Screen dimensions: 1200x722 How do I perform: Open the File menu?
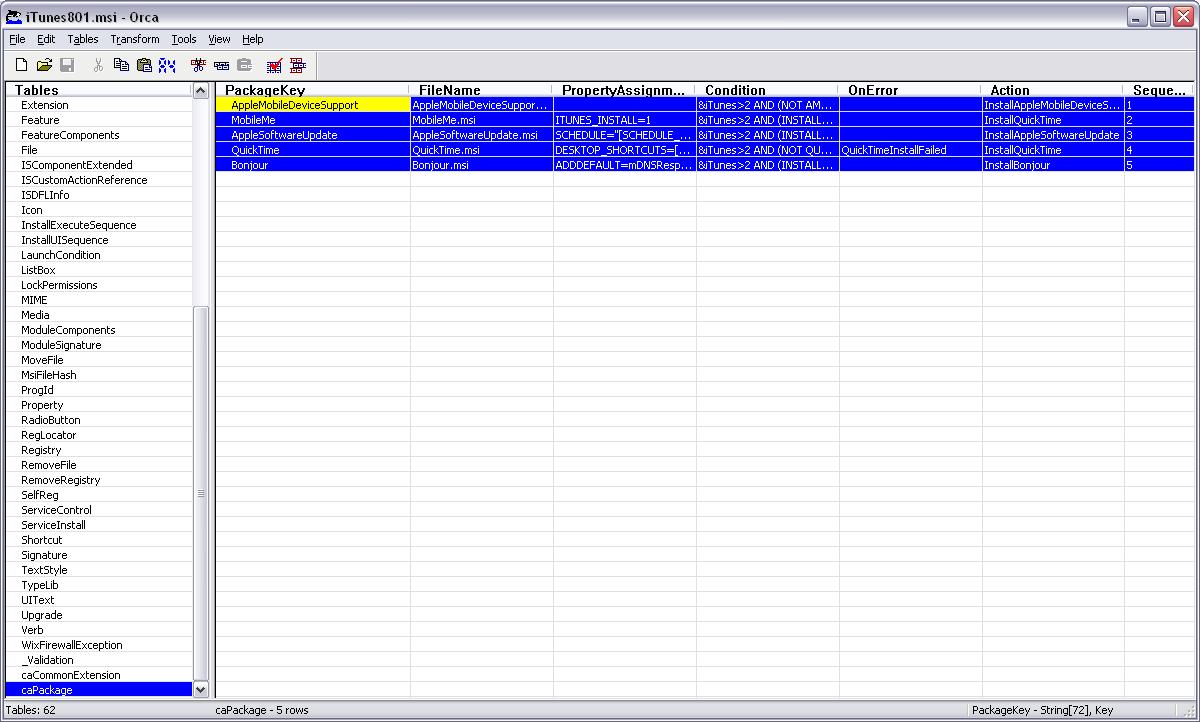[x=17, y=39]
